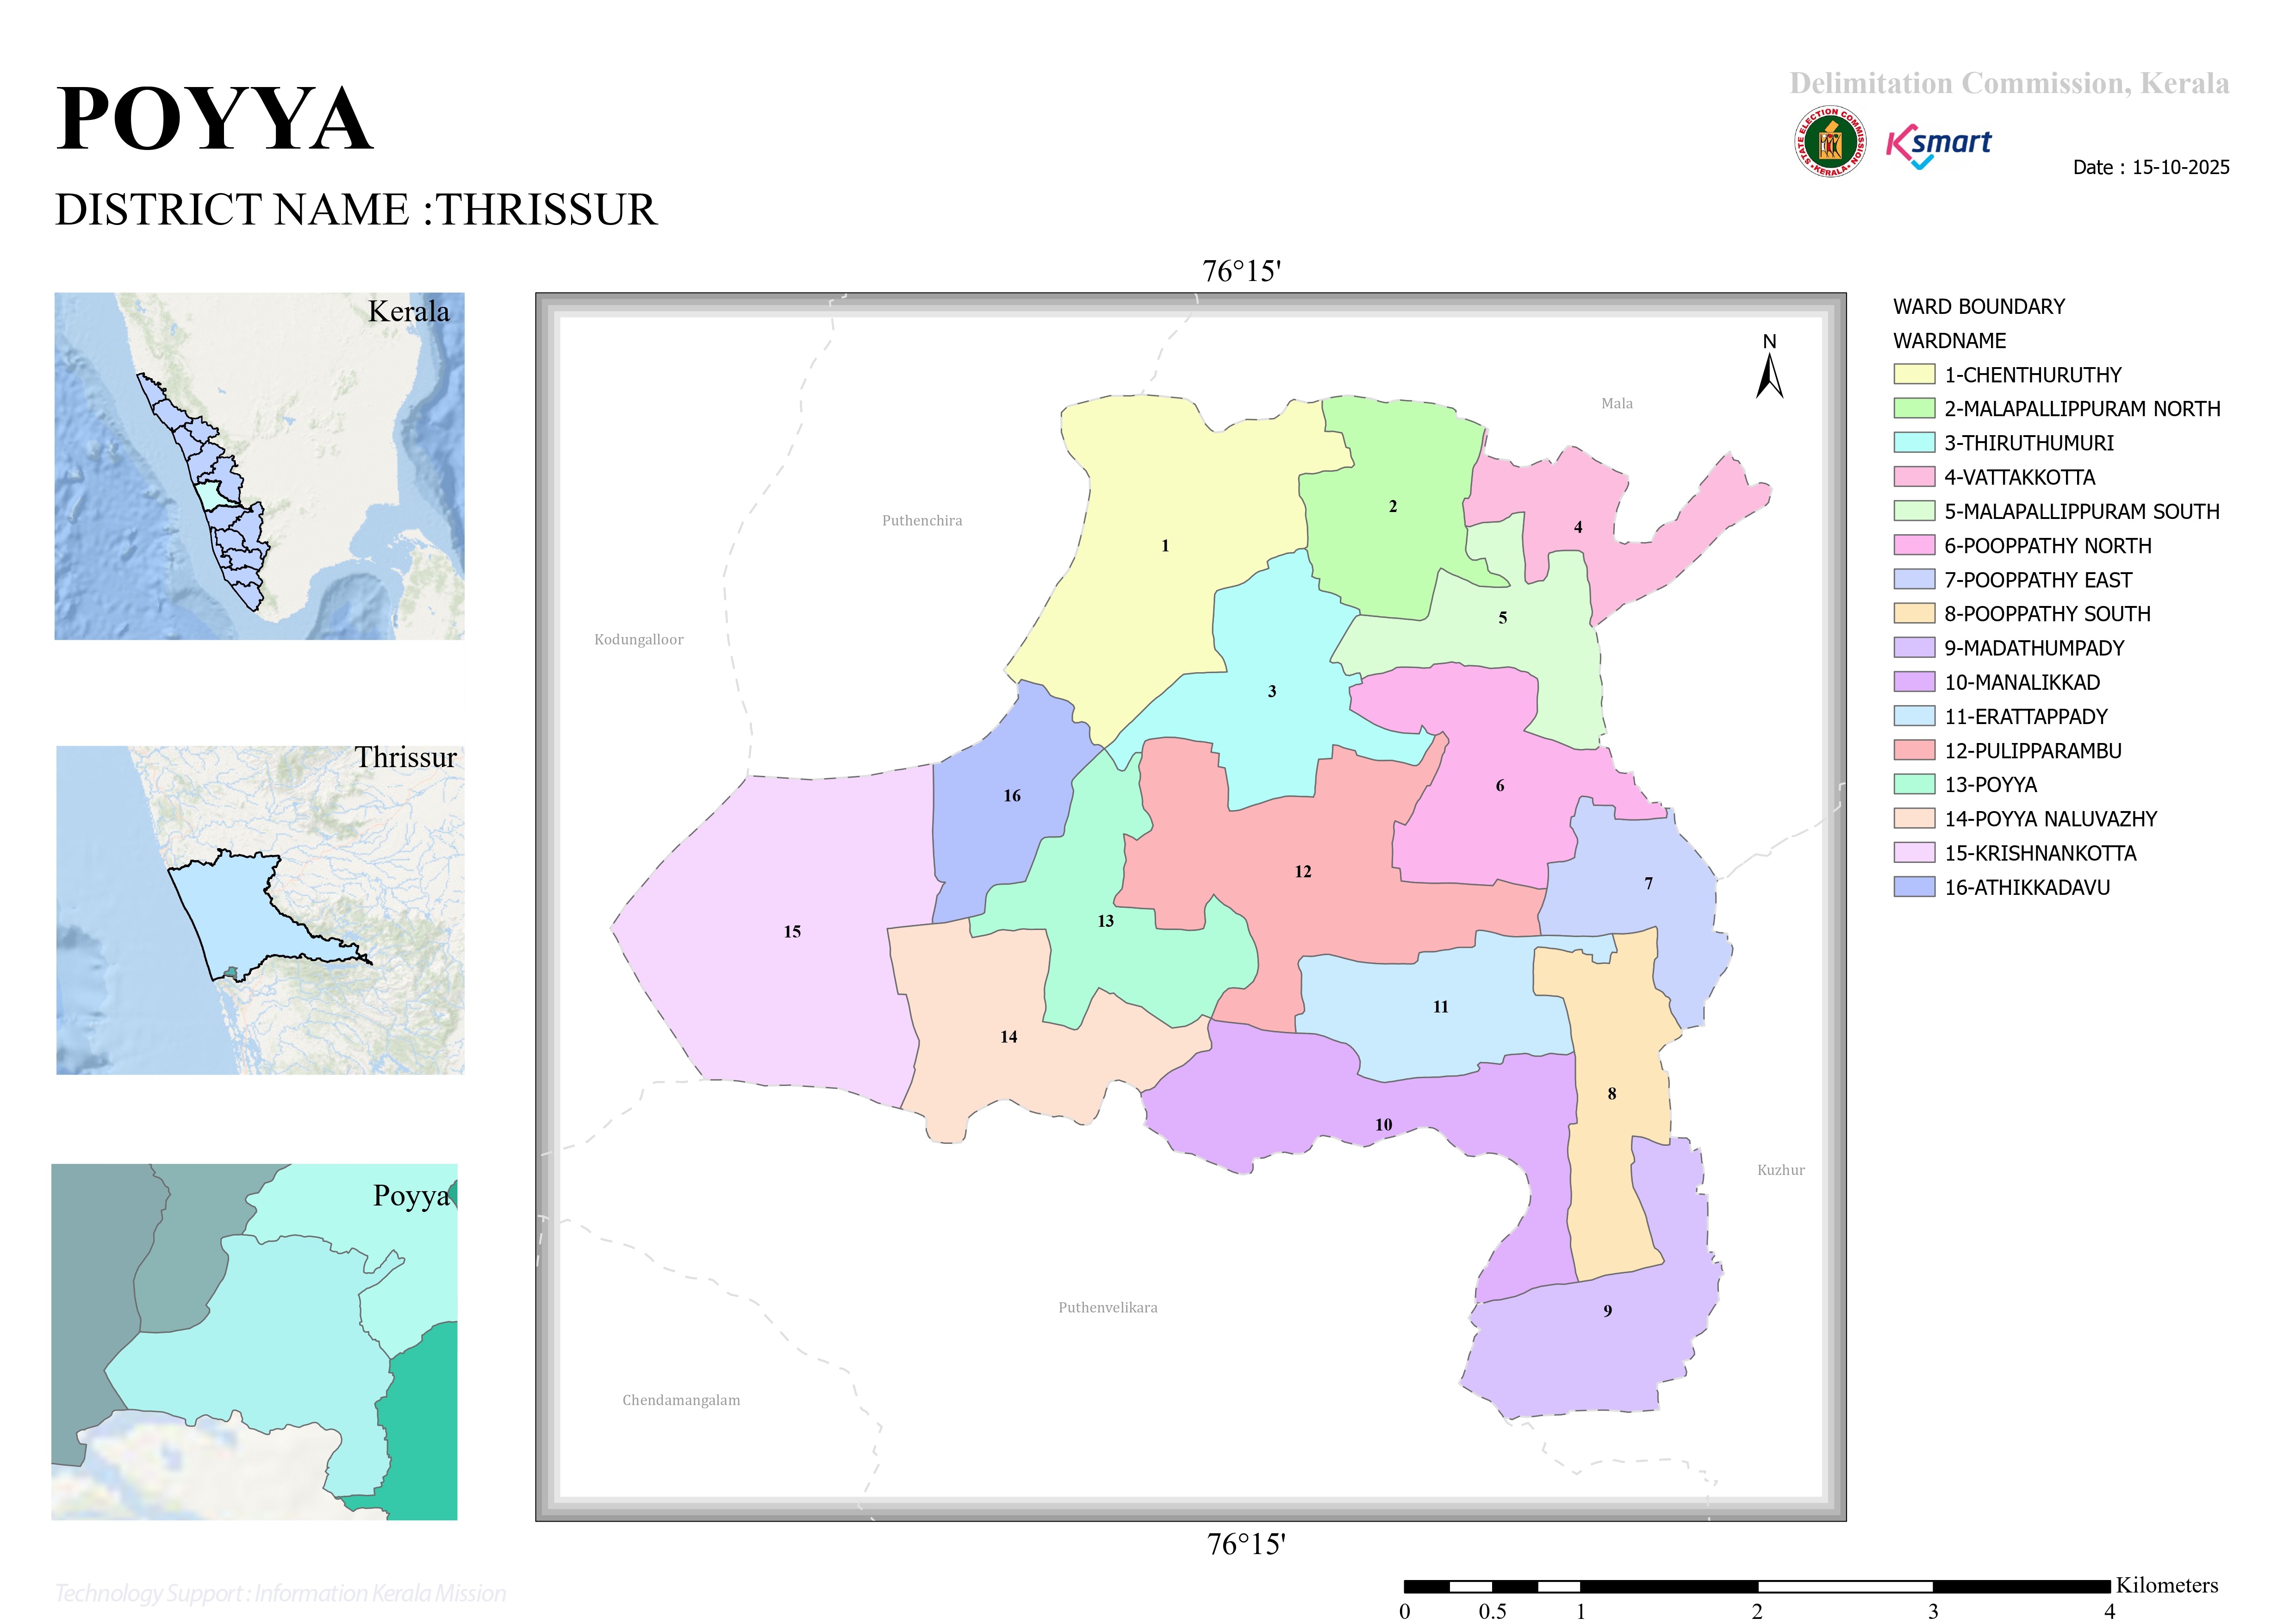The height and width of the screenshot is (1624, 2296).
Task: Select the 16-ATHIKKADAVU legend swatch
Action: [1914, 887]
